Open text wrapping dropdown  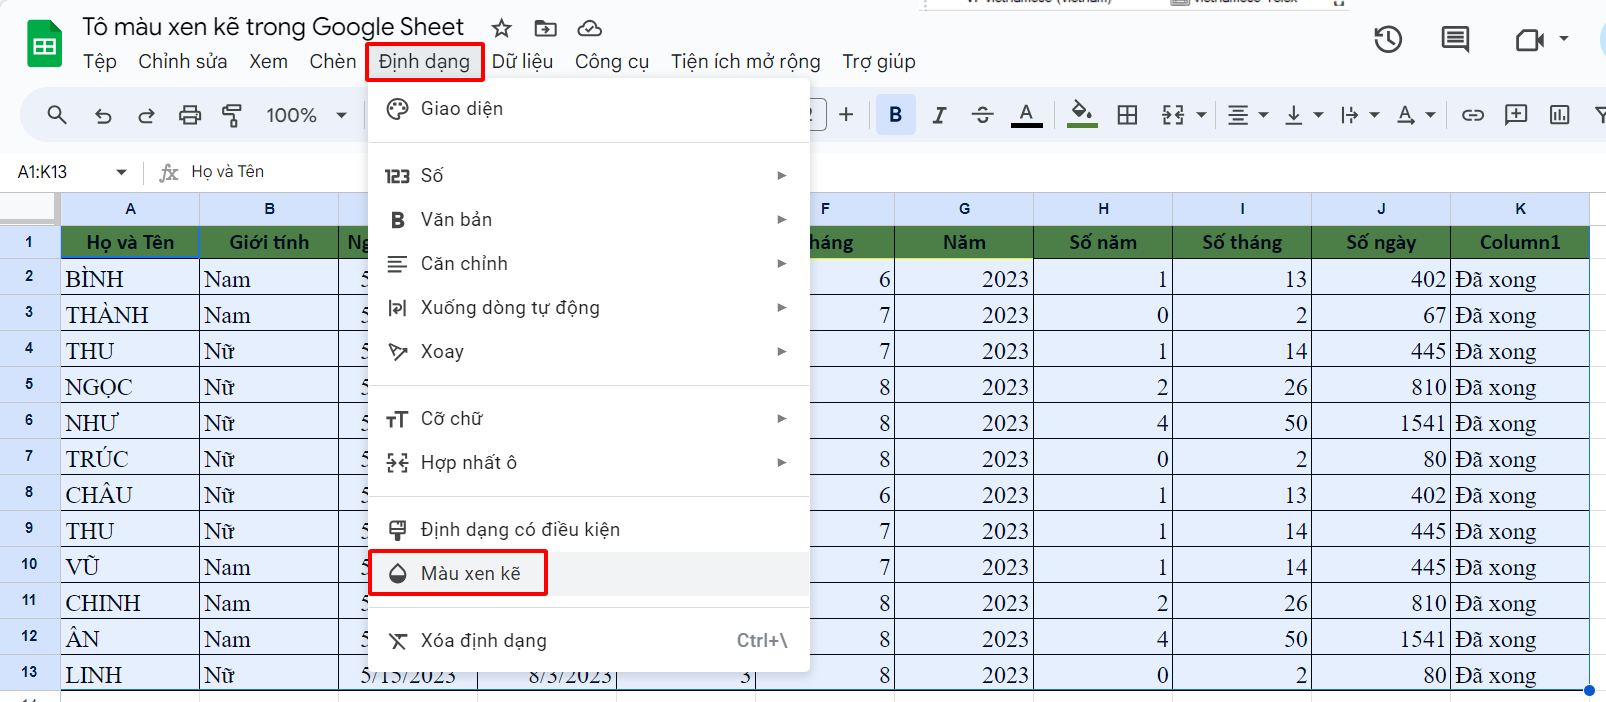point(1359,115)
